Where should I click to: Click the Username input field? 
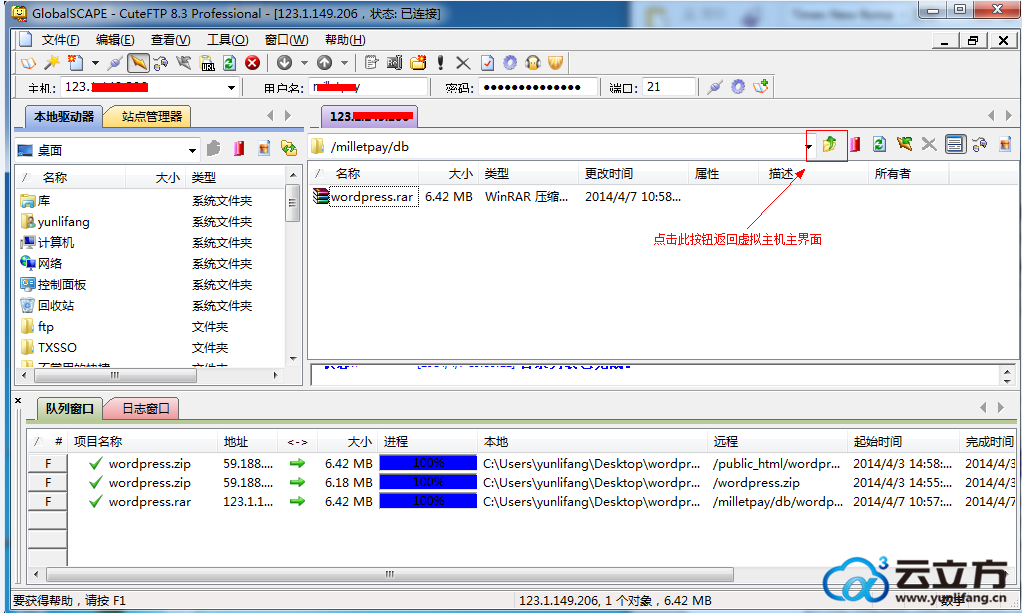368,87
